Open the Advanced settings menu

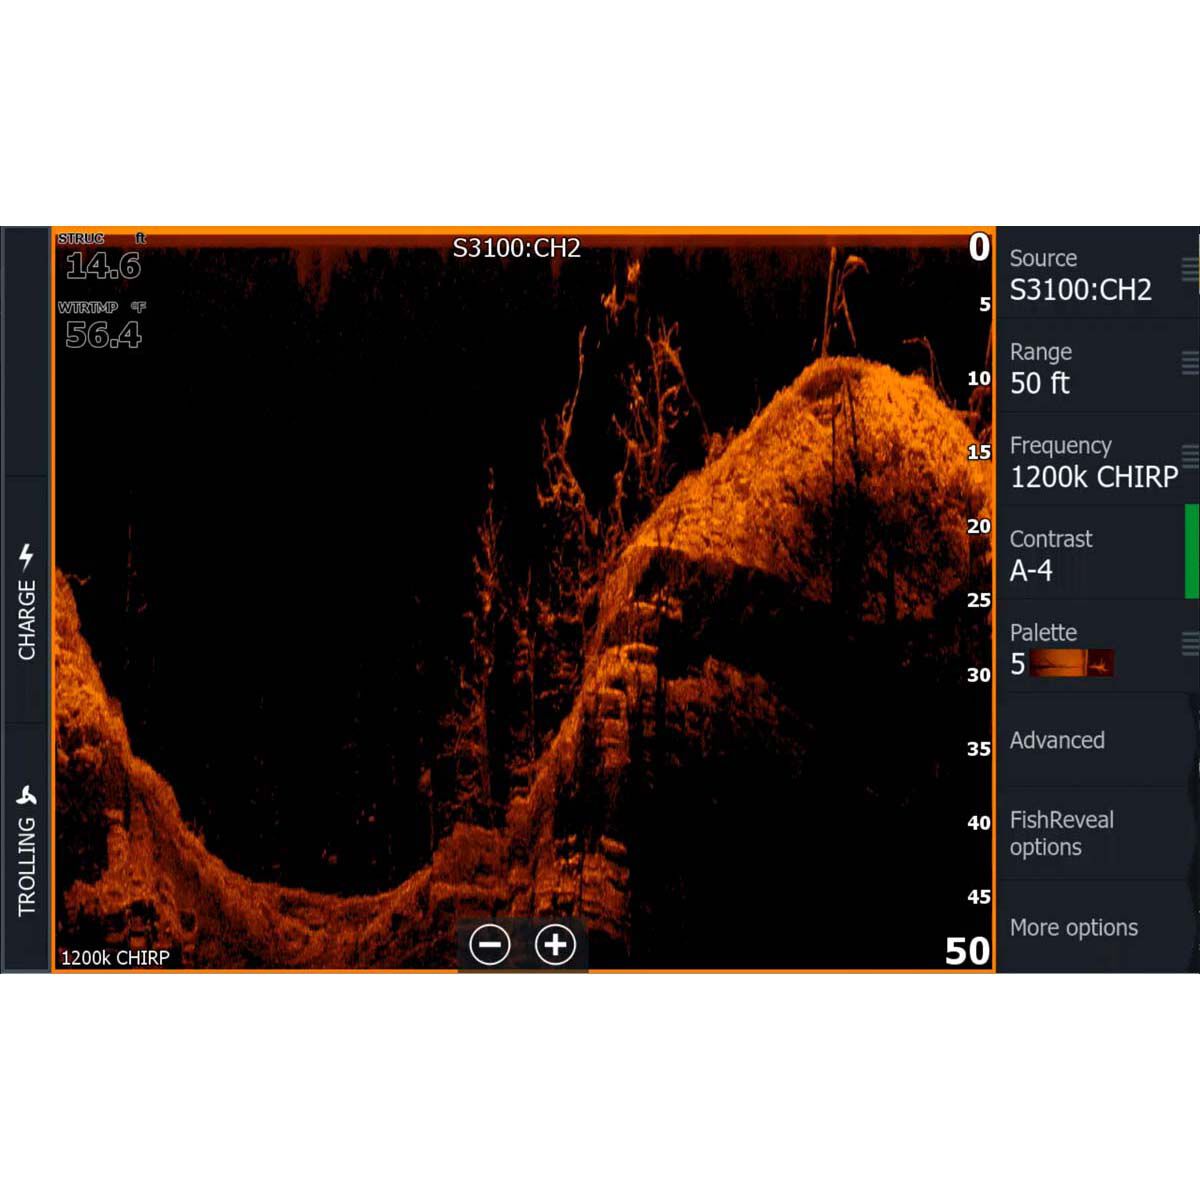pyautogui.click(x=1056, y=740)
